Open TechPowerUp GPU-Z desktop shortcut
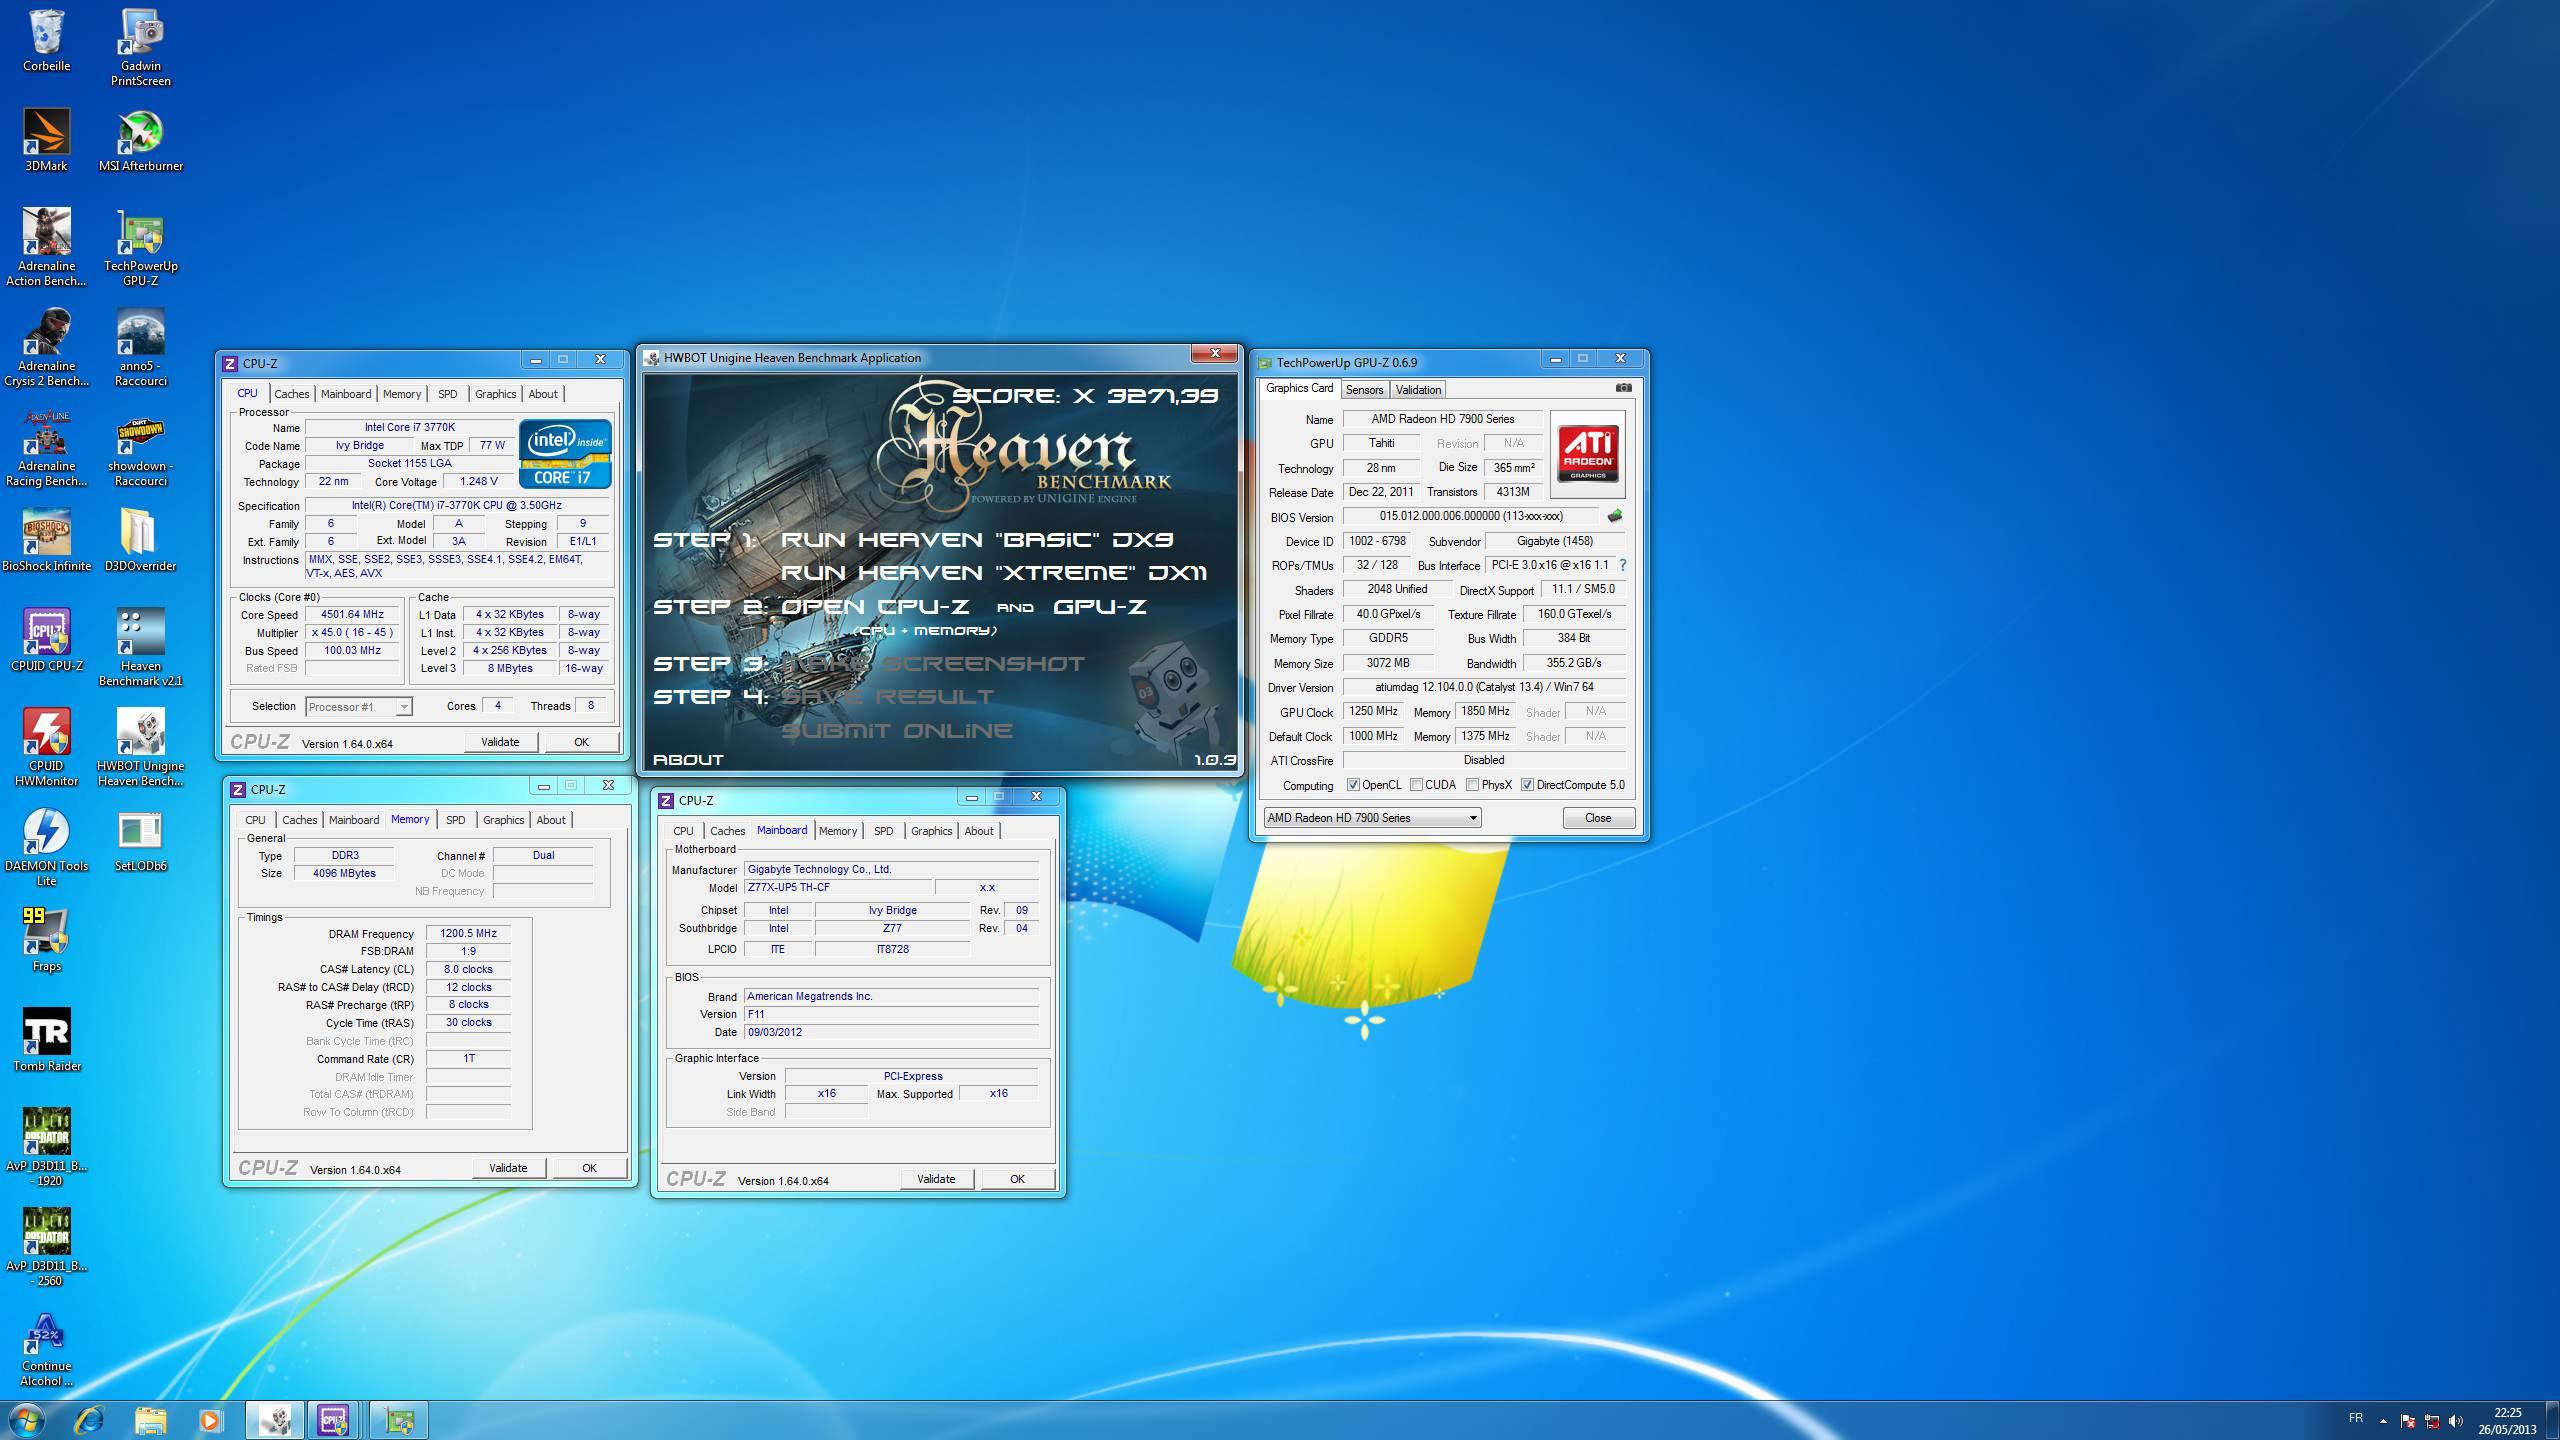 click(x=141, y=247)
